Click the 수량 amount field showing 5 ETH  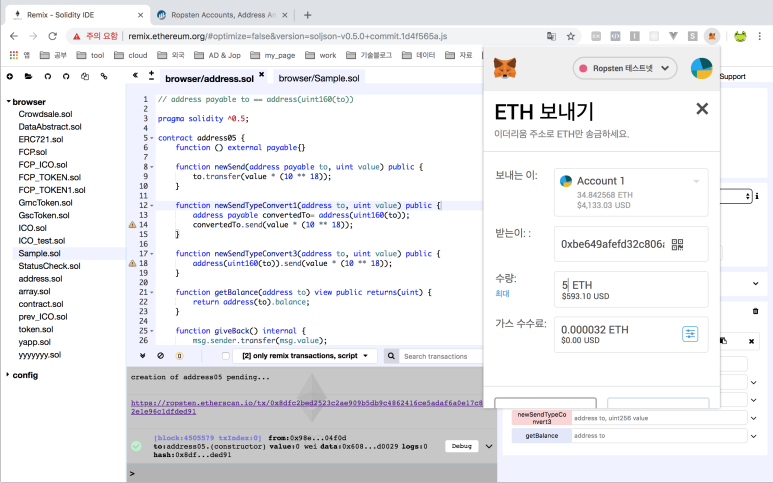631,289
